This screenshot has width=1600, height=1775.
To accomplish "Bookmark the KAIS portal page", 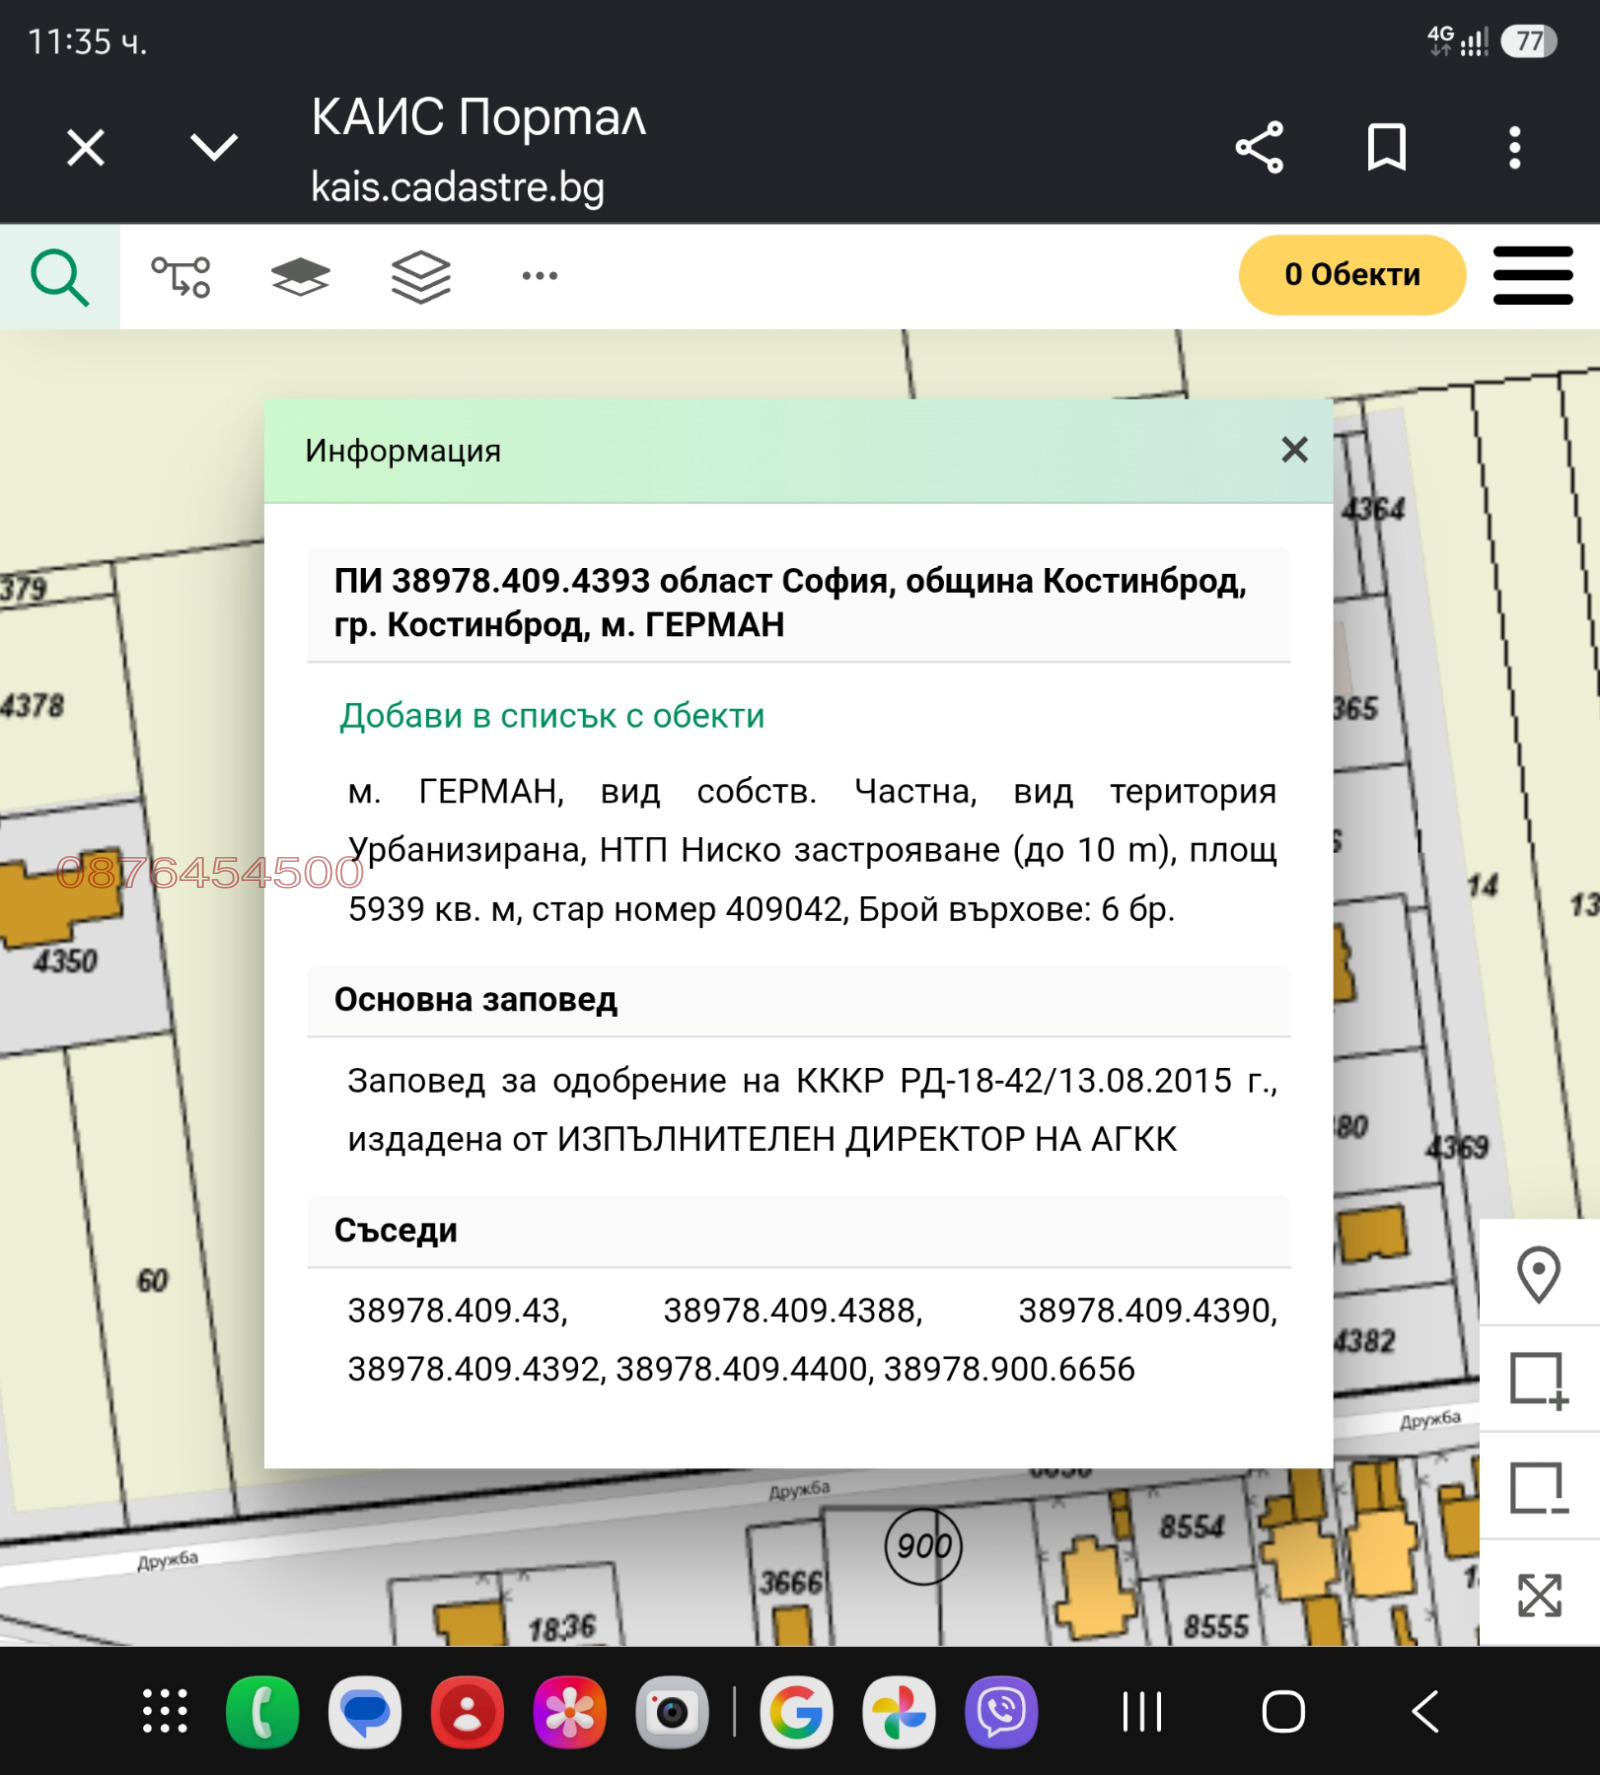I will pyautogui.click(x=1387, y=148).
